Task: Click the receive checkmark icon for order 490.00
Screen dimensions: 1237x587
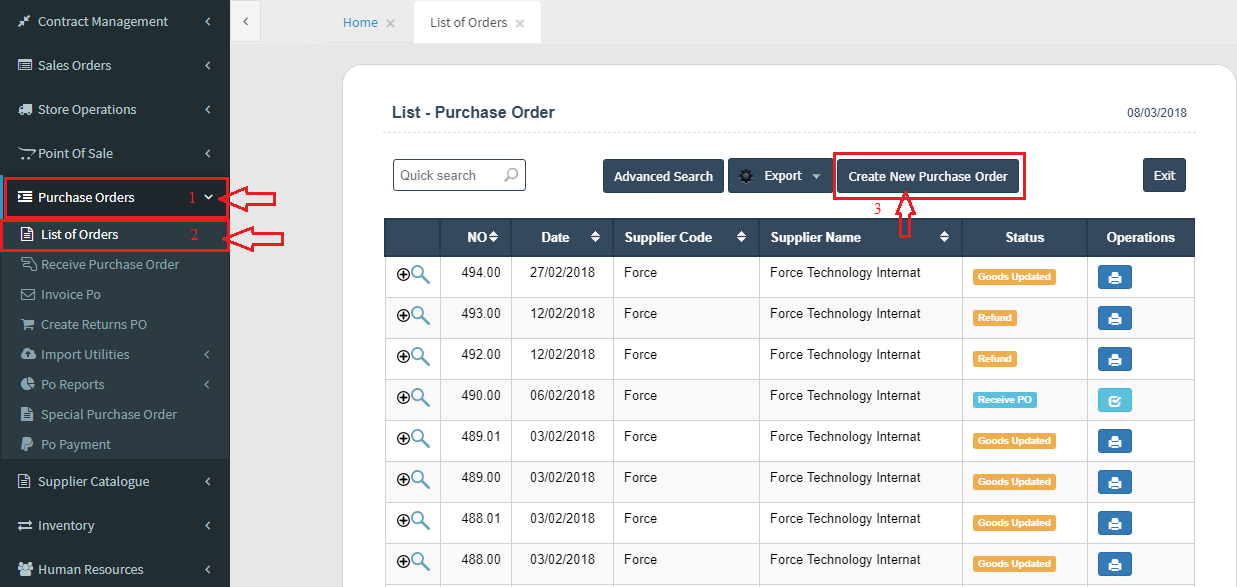Action: coord(1114,400)
